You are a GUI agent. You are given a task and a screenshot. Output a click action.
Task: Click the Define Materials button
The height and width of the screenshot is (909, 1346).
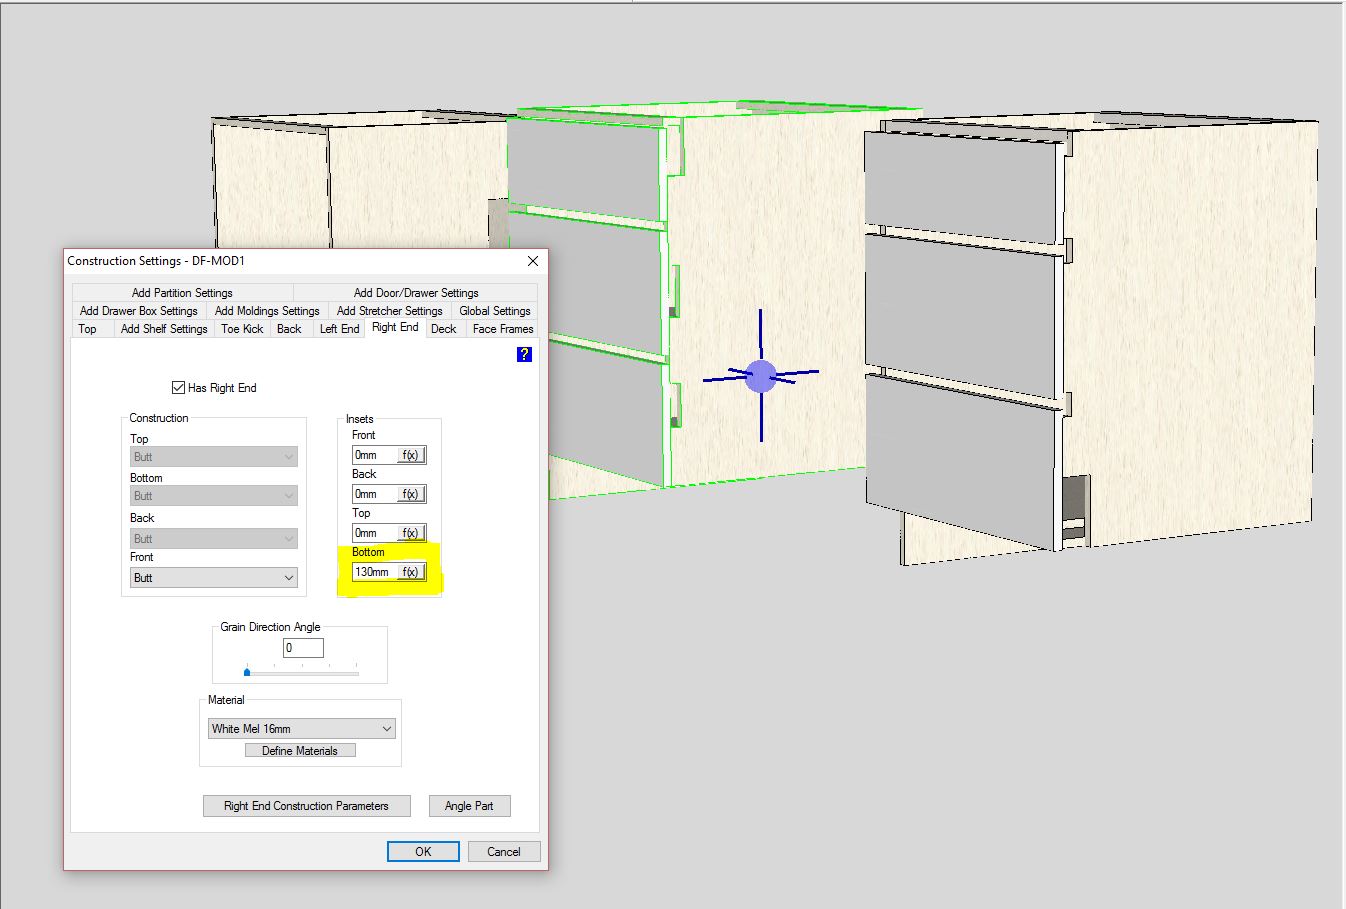click(x=300, y=751)
